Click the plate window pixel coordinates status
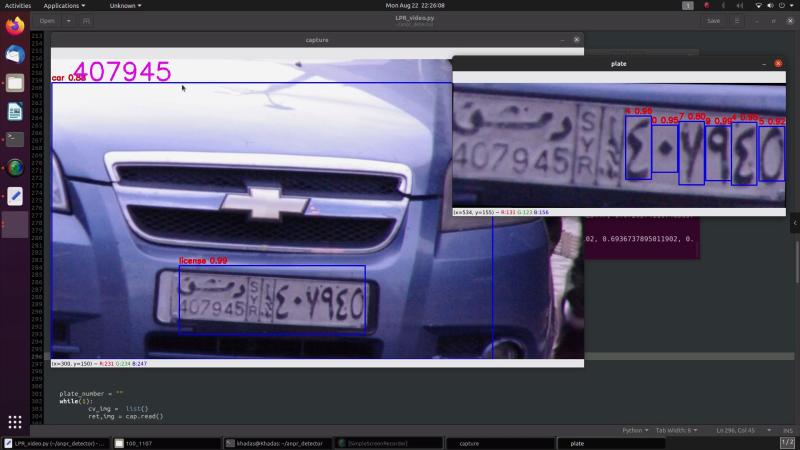 (x=501, y=212)
